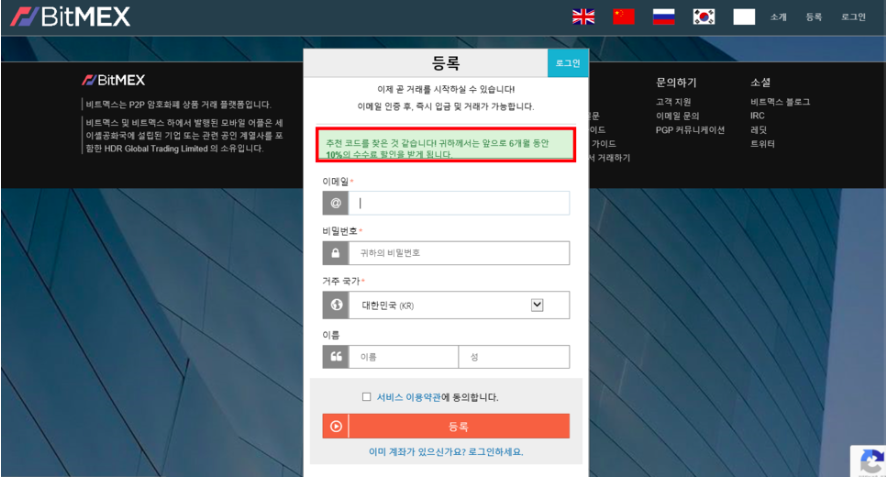
Task: Click the green referral discount notice
Action: pyautogui.click(x=446, y=146)
